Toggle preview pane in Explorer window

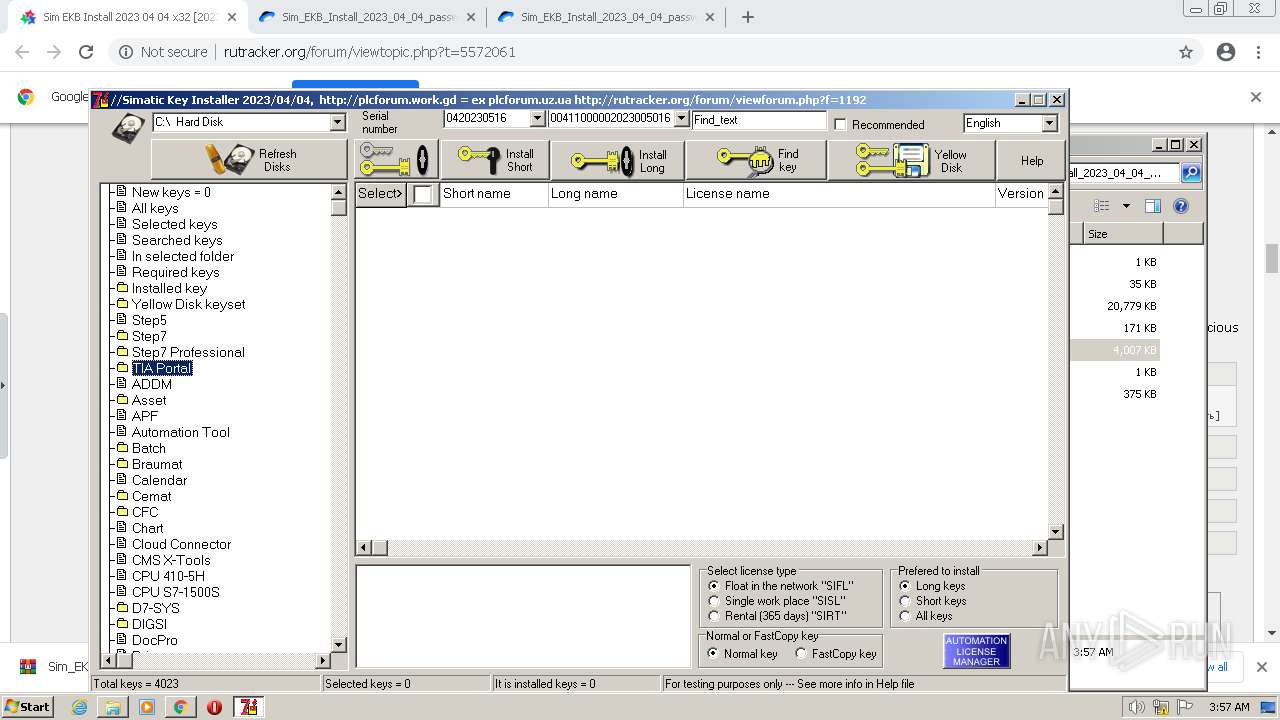click(1153, 206)
